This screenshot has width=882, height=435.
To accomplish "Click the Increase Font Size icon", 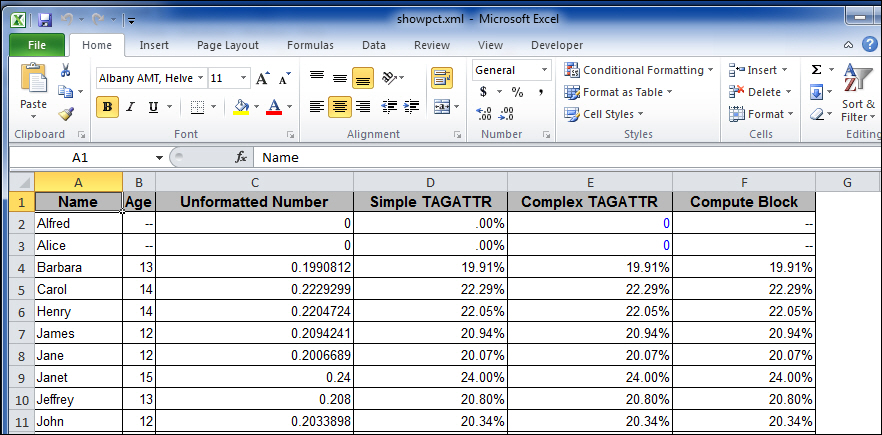I will (262, 78).
